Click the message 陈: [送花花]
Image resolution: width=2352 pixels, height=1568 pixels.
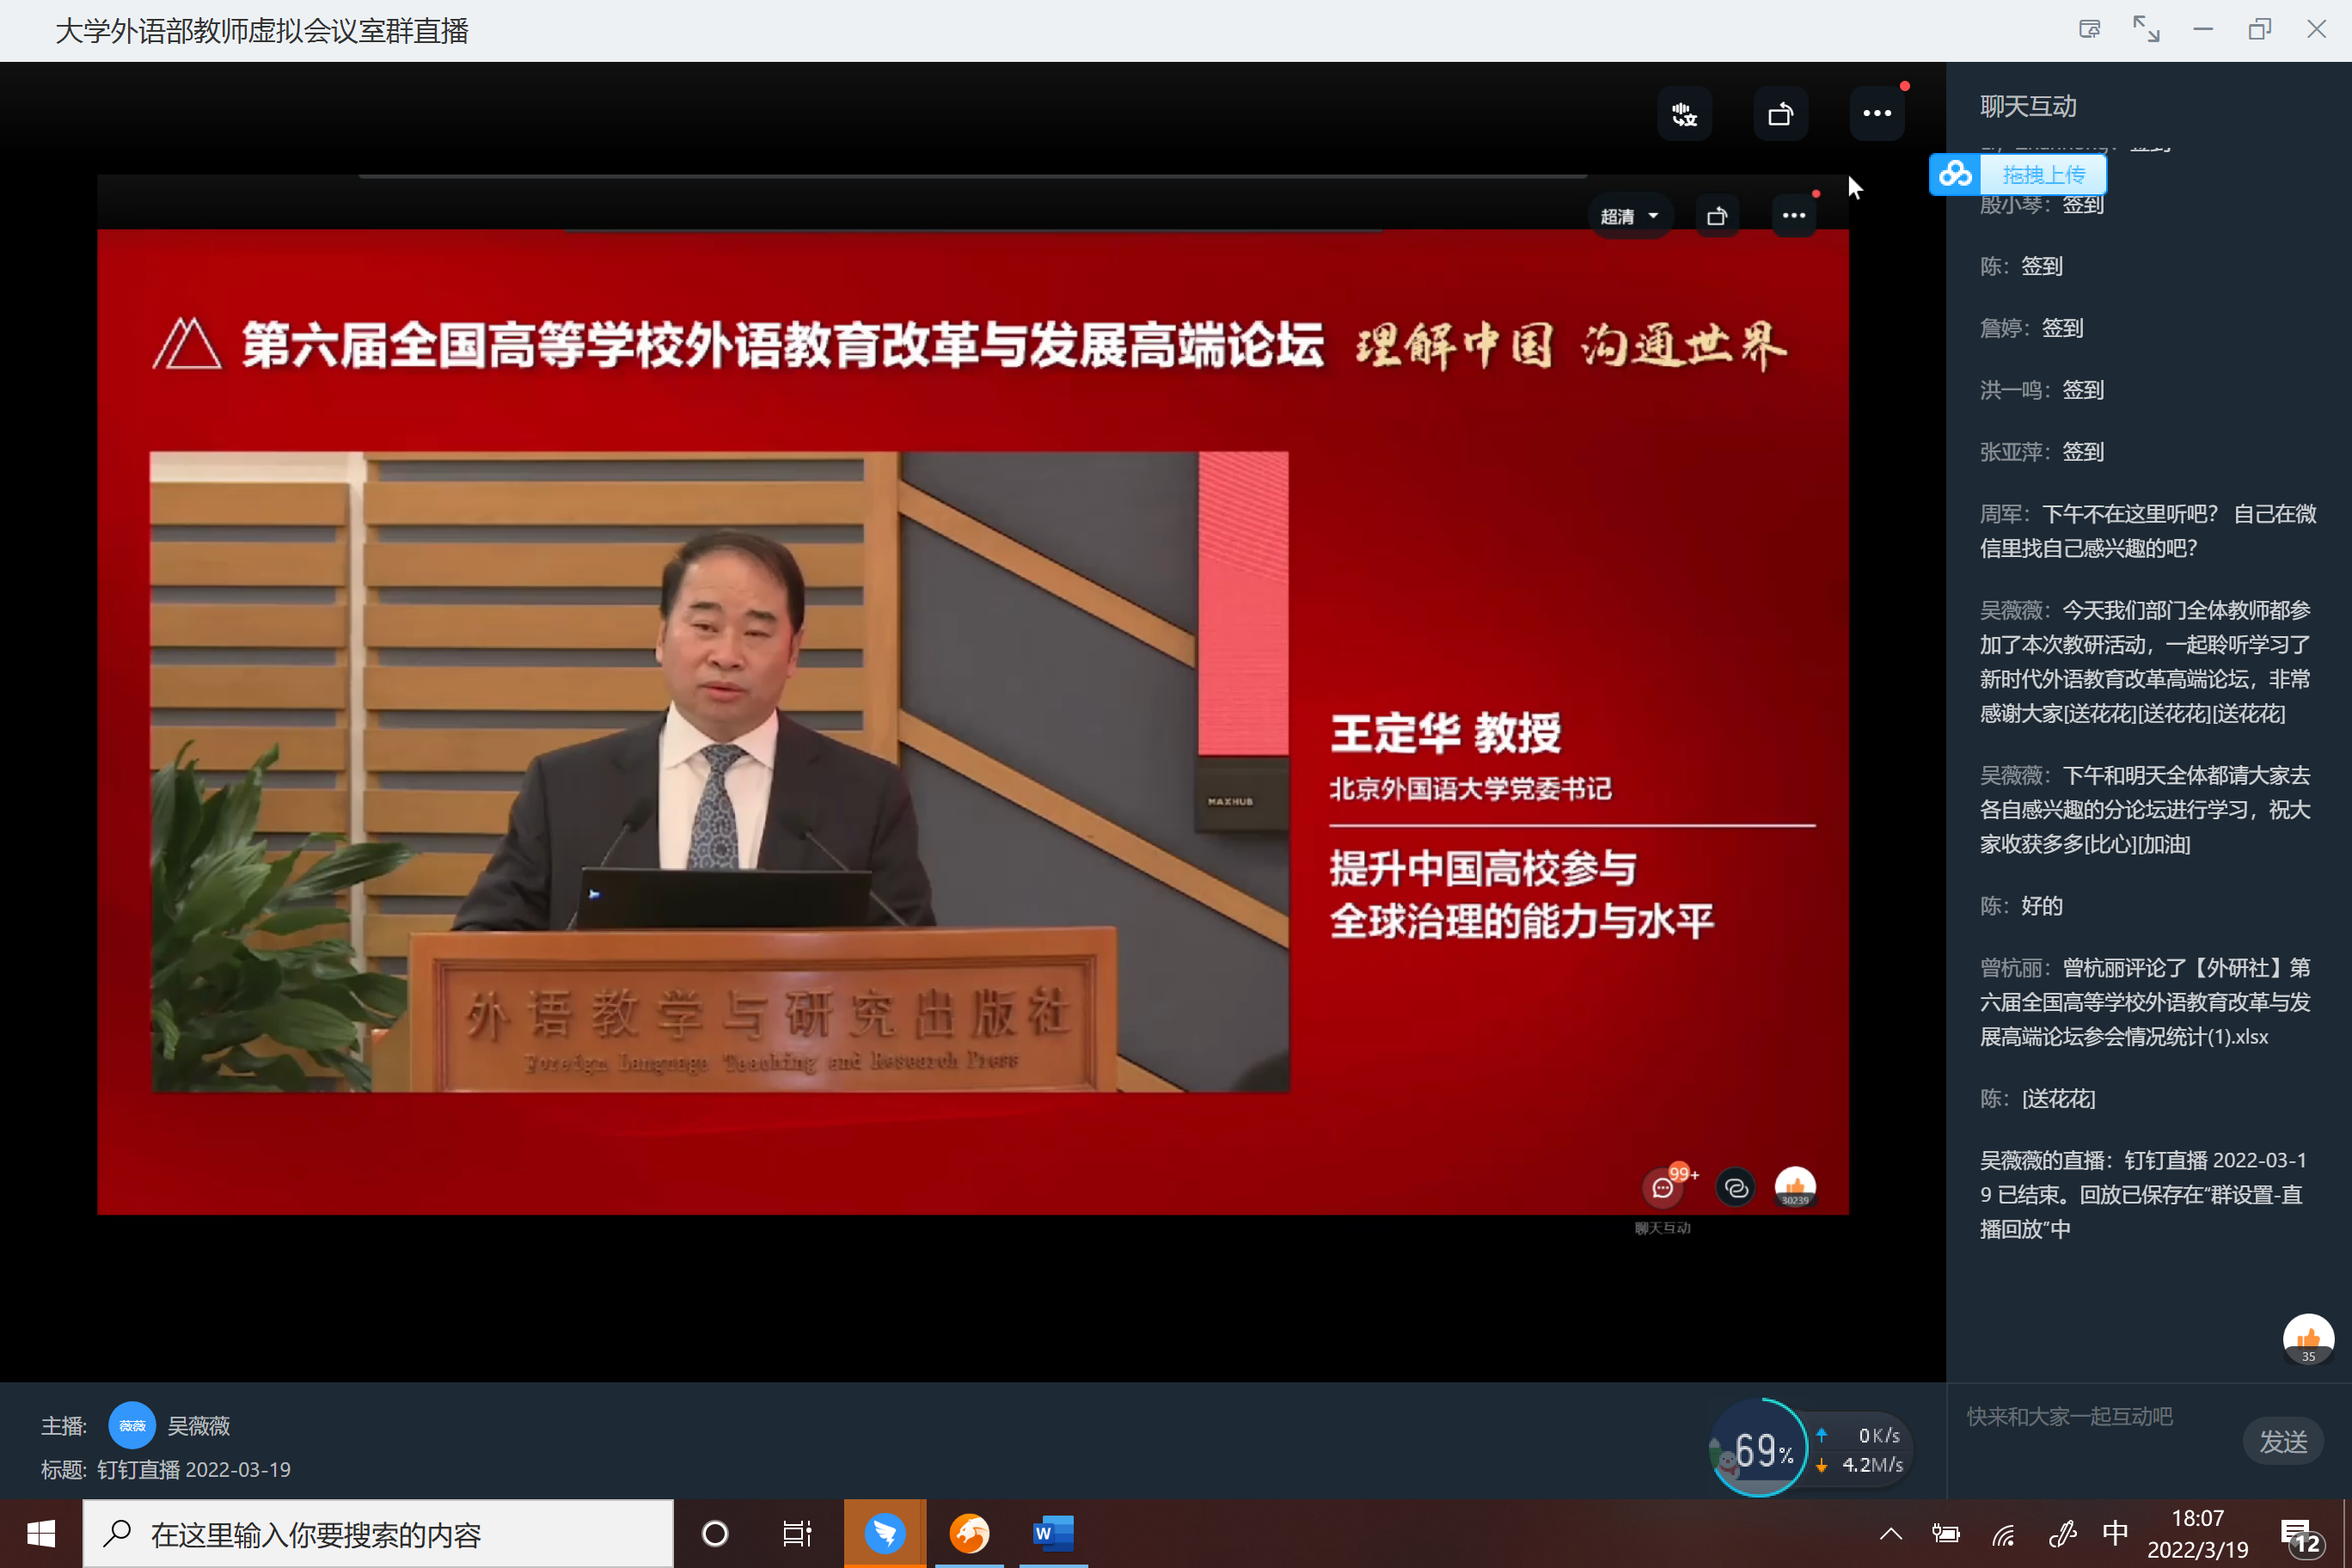[2037, 1100]
